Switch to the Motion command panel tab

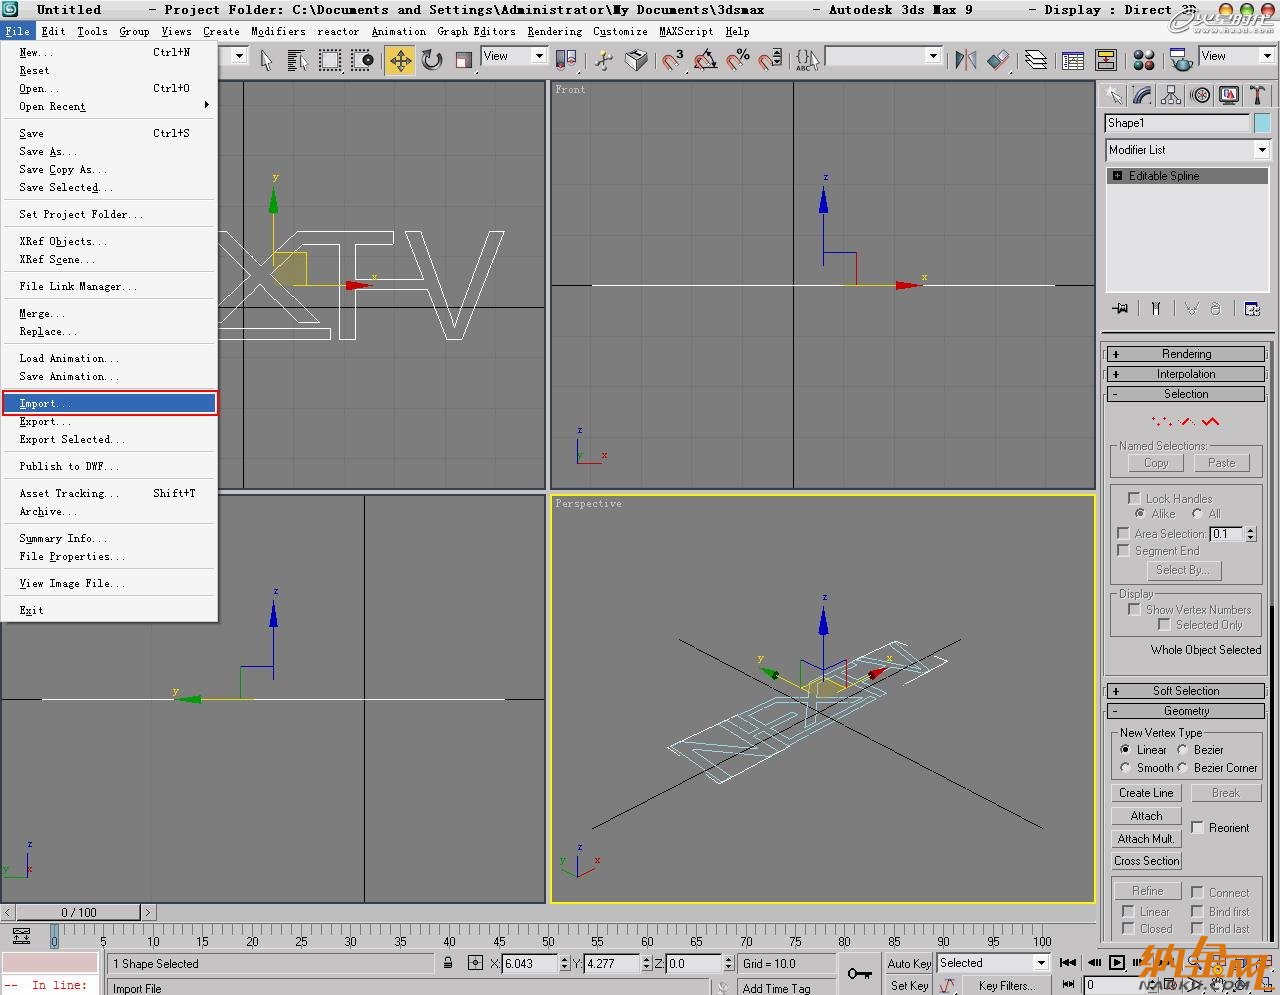(1200, 95)
